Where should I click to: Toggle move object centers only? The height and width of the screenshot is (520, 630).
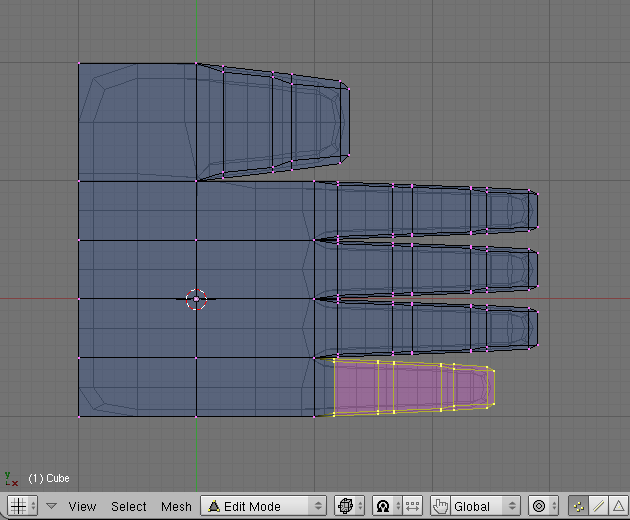point(412,506)
